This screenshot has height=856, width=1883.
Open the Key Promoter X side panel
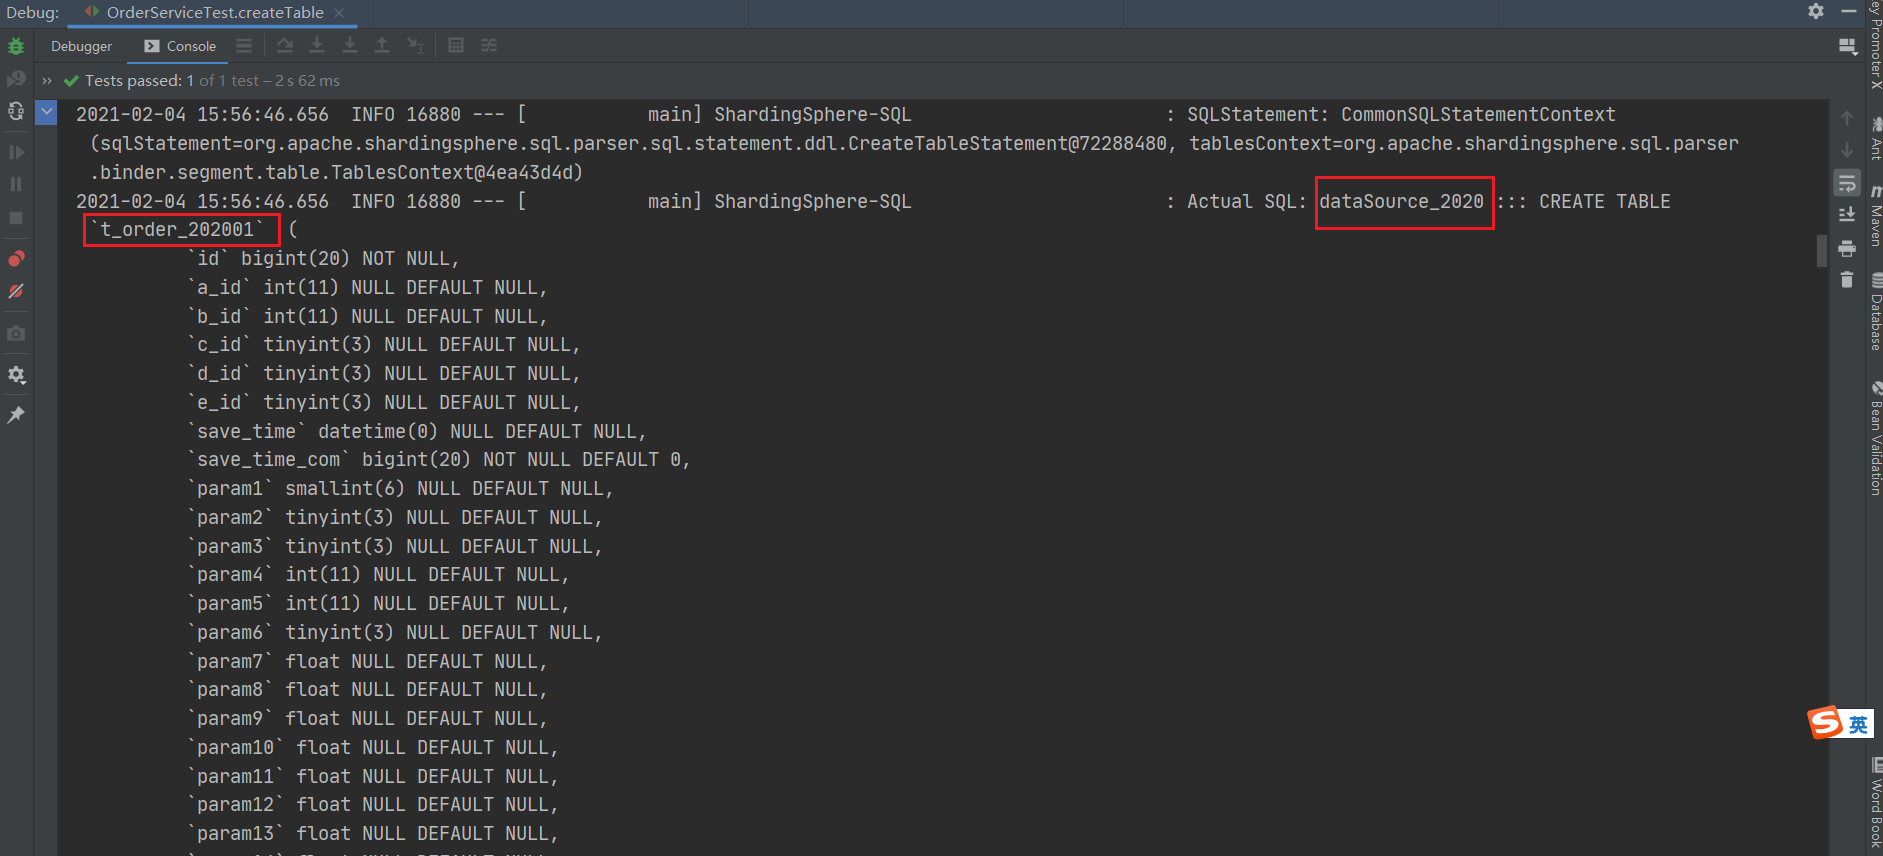click(x=1875, y=45)
